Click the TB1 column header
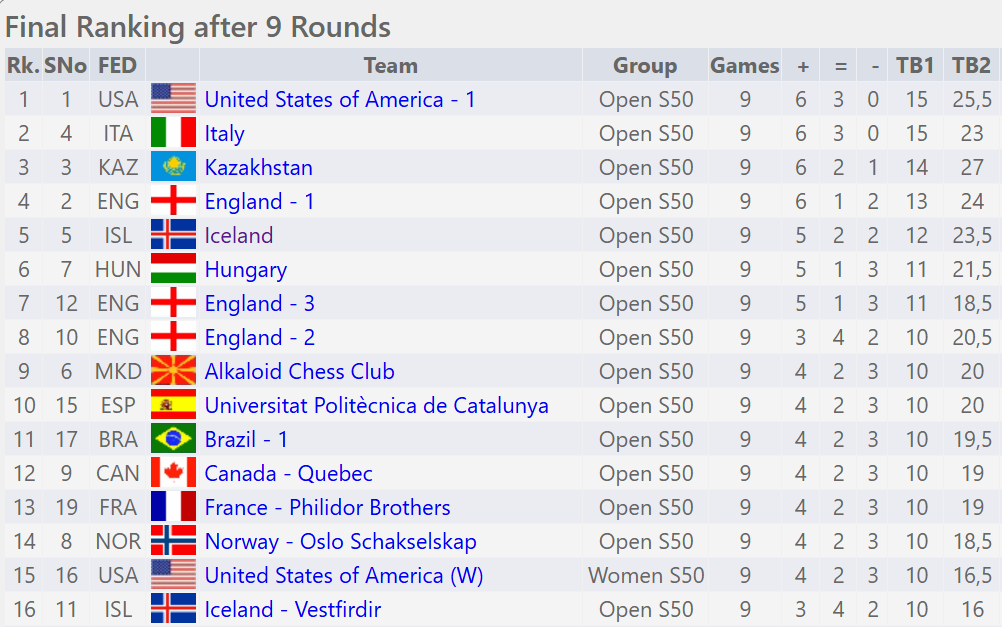The image size is (1002, 627). pyautogui.click(x=915, y=66)
